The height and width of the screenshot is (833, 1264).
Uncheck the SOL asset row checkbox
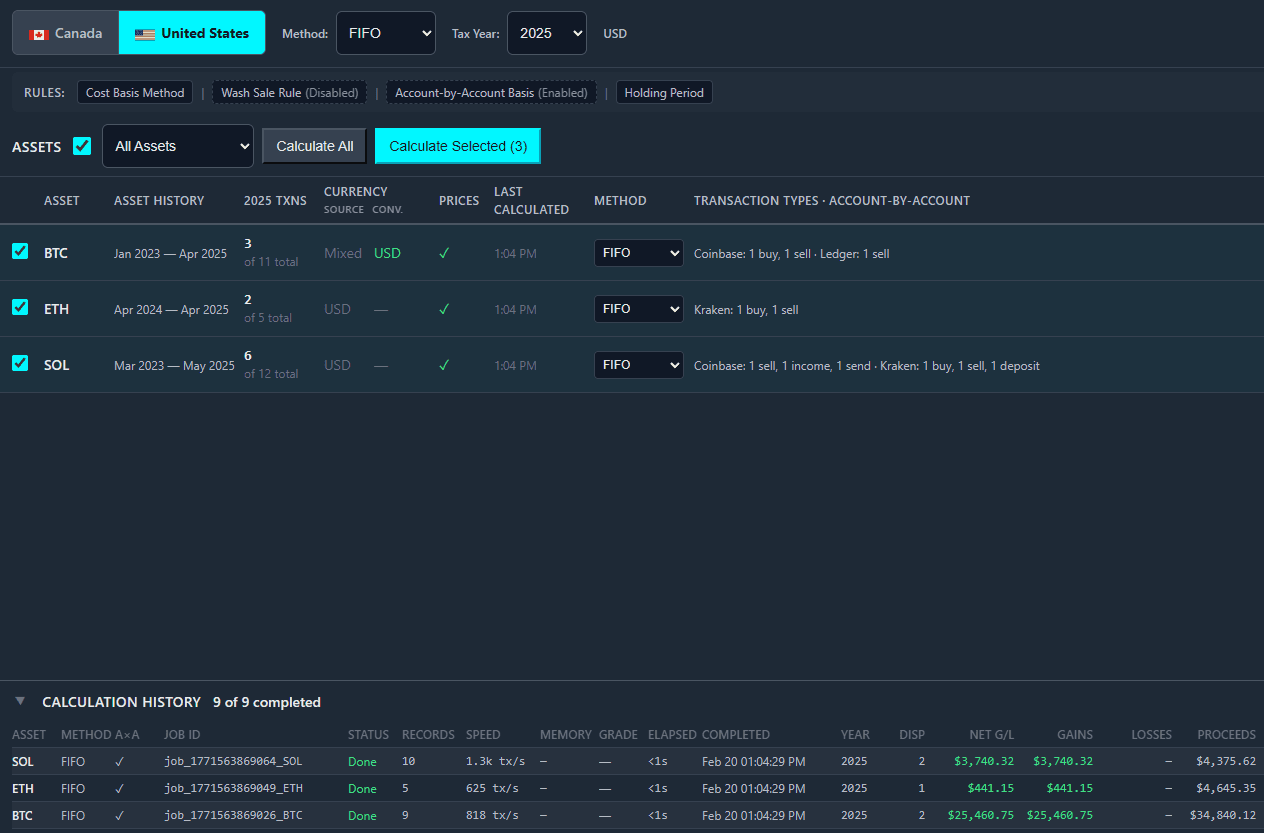[19, 364]
